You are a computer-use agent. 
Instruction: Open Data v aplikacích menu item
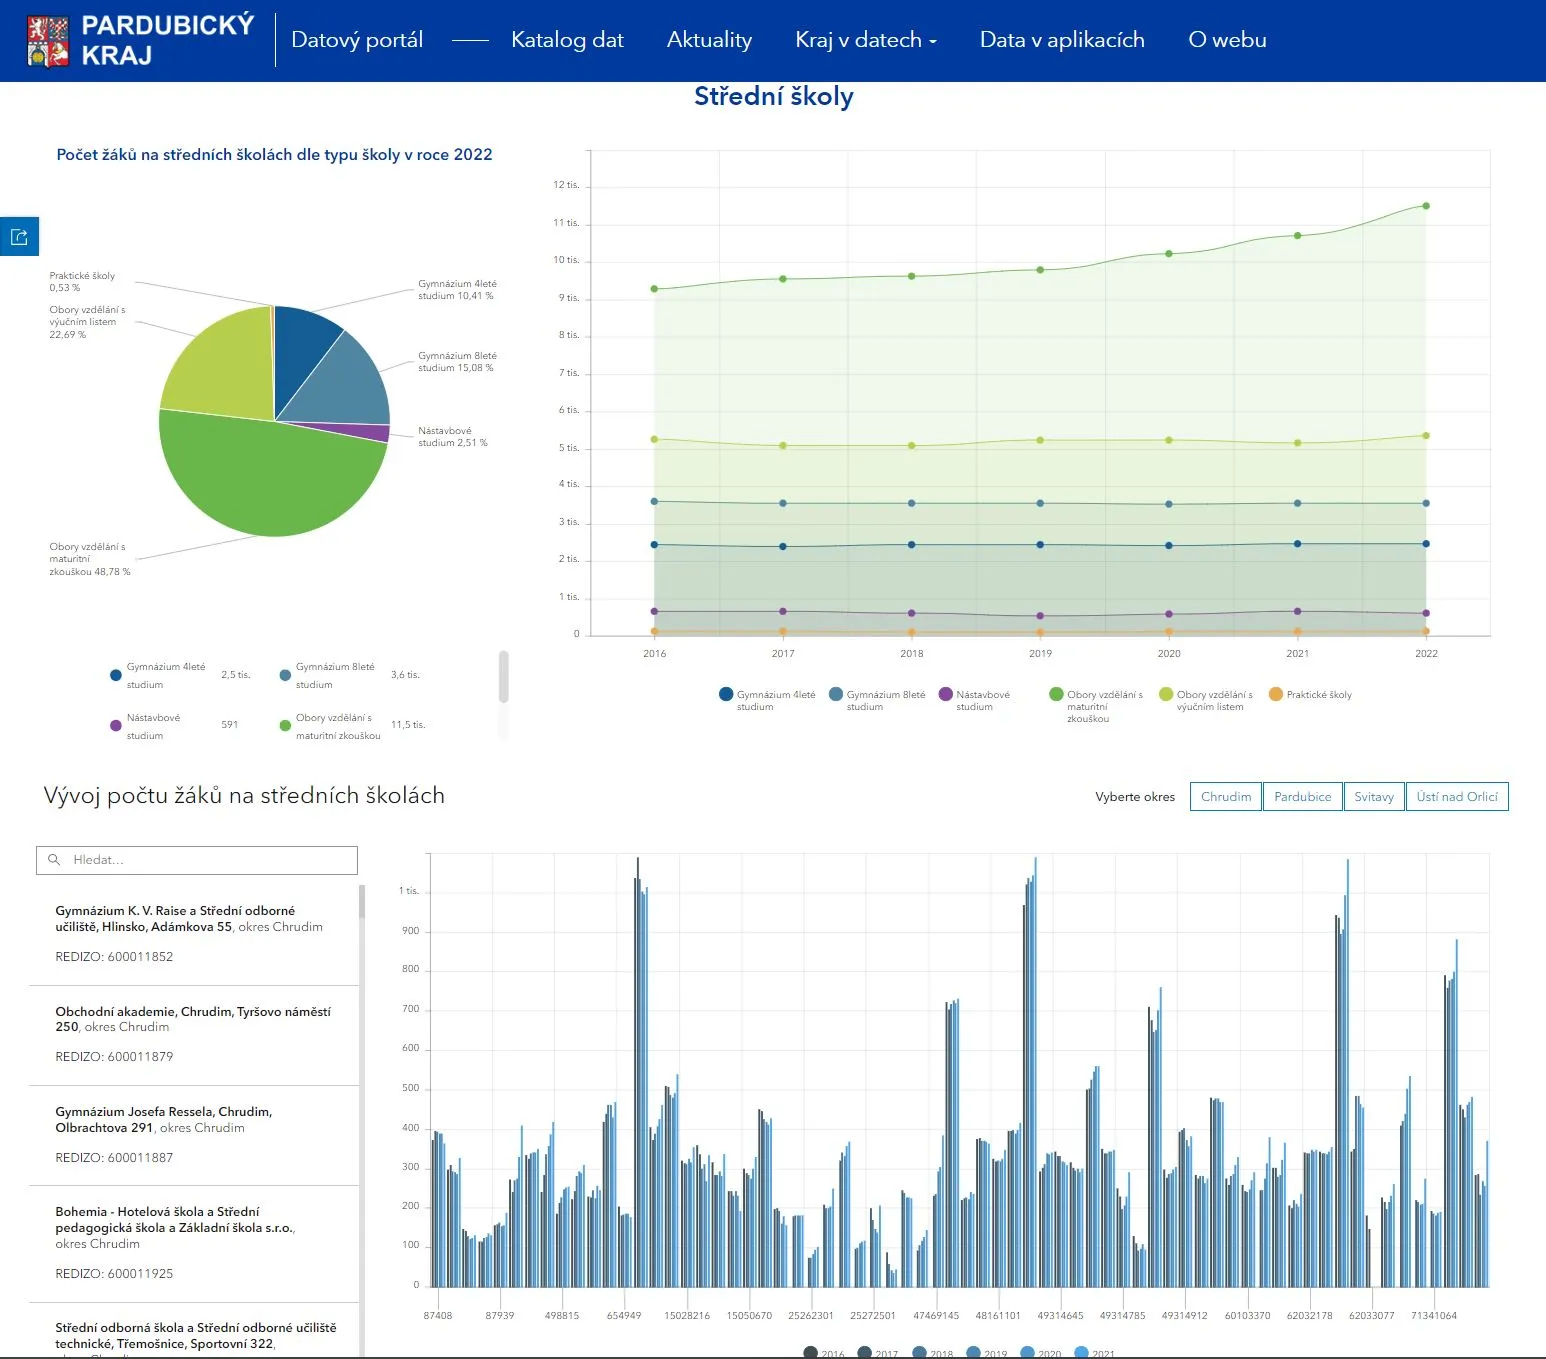1062,40
